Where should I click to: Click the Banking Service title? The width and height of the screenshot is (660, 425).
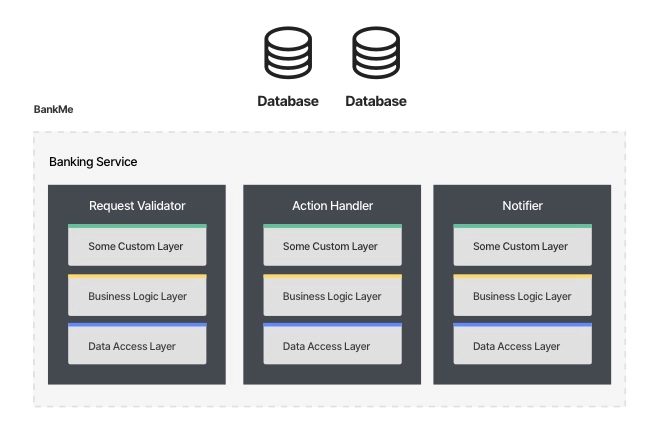pos(93,162)
